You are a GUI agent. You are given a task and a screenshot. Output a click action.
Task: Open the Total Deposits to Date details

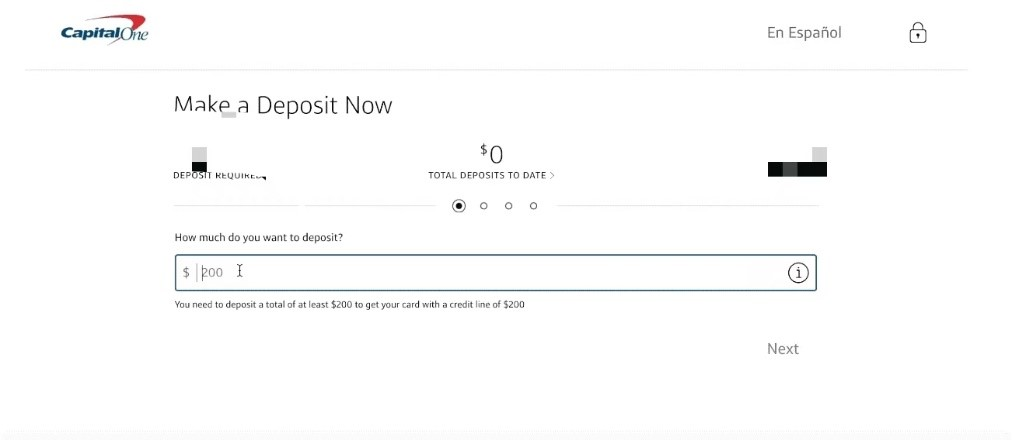point(487,176)
